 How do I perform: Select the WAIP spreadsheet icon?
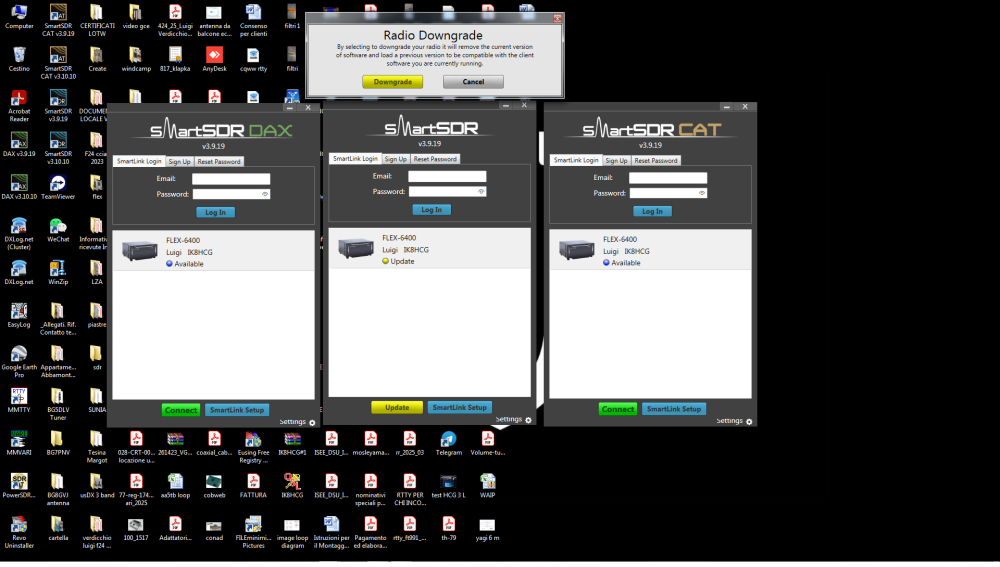tap(487, 486)
